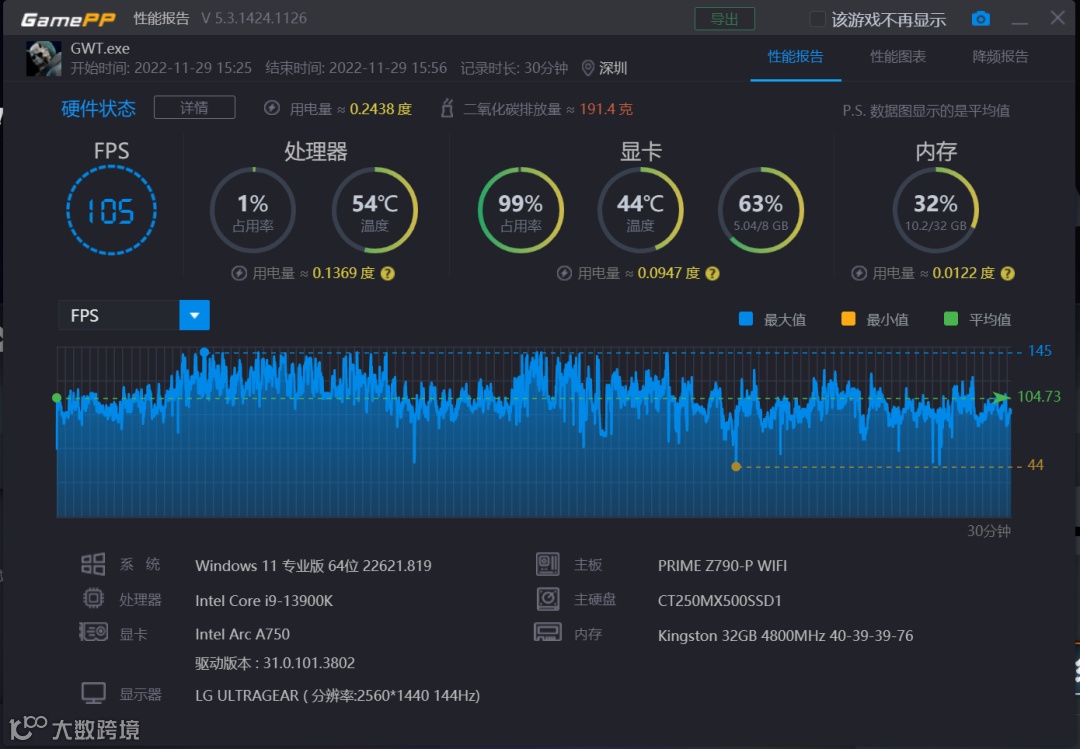Open the FPS chart metric dropdown arrow
The image size is (1080, 749).
(x=194, y=316)
